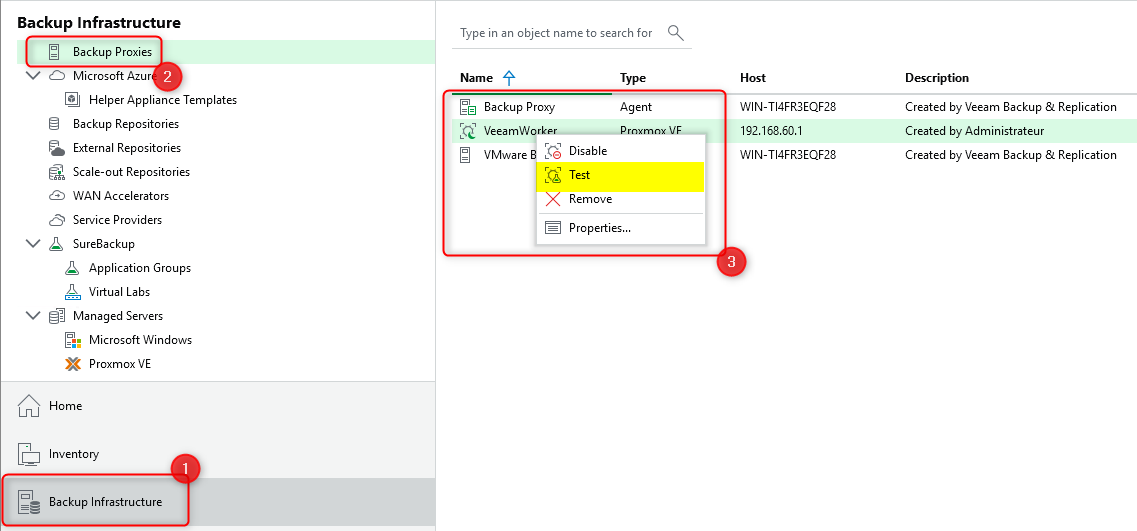Choose Test from the context menu

620,175
